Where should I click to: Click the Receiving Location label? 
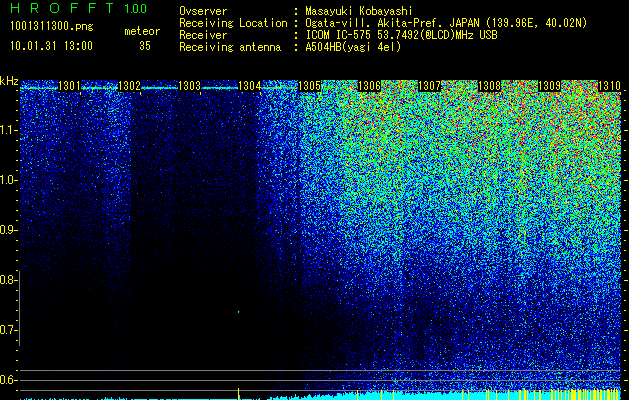point(233,23)
